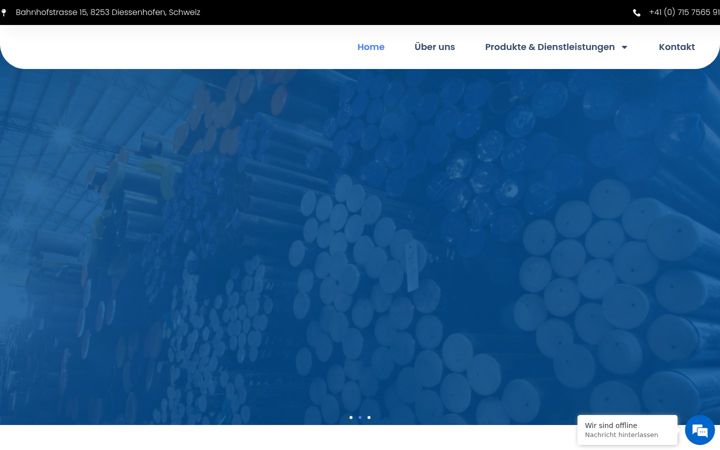Open the Home menu item
This screenshot has height=450, width=720.
tap(371, 47)
